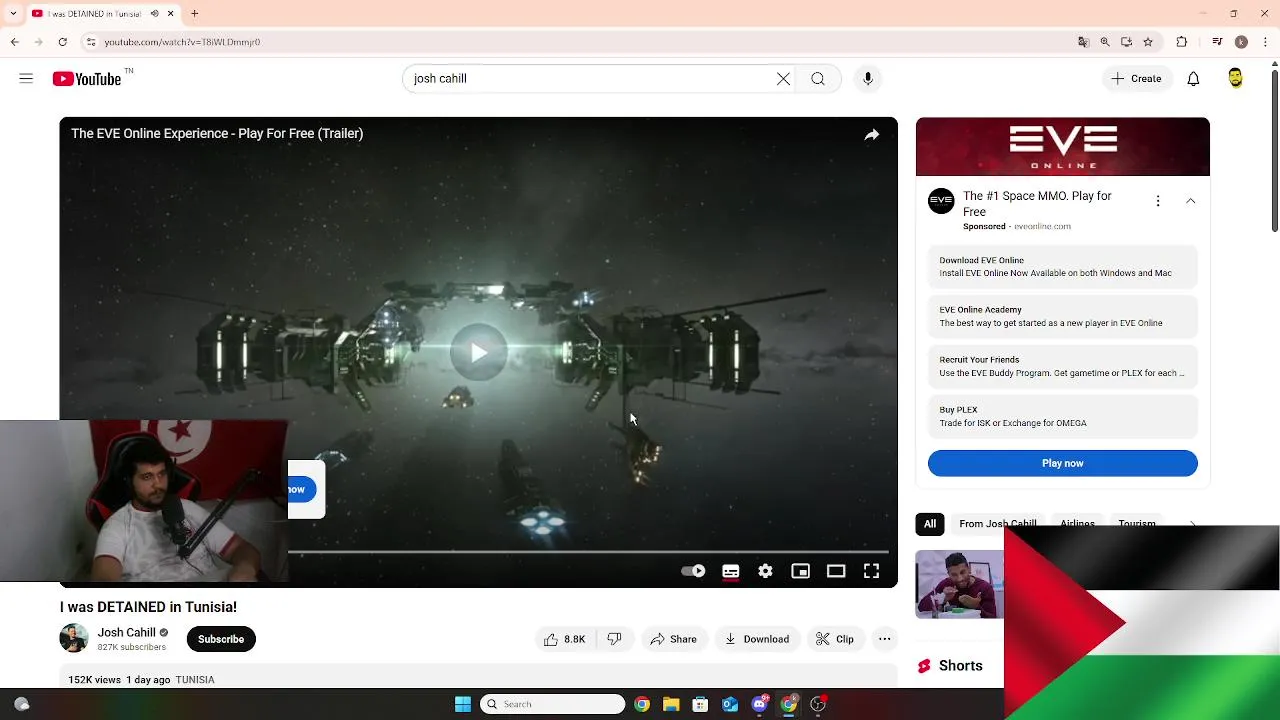Play the video with the center play button

[x=478, y=352]
